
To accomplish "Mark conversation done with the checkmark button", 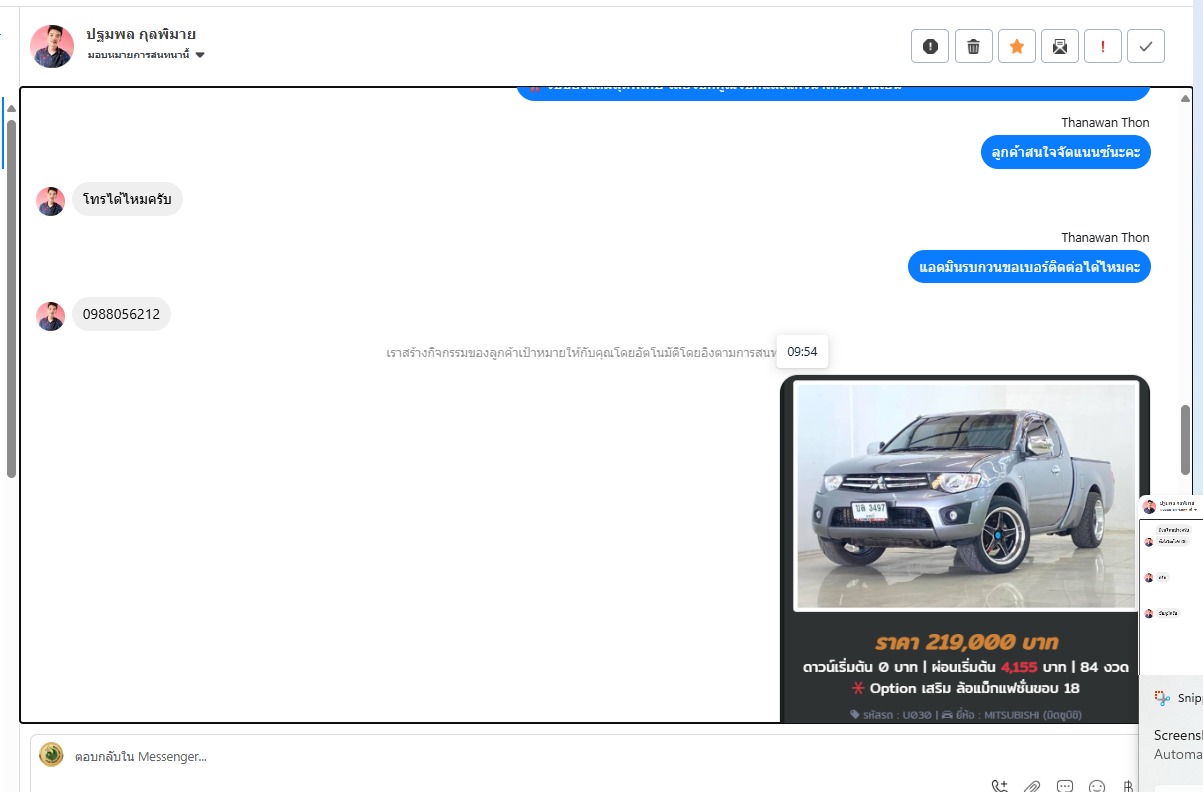I will pyautogui.click(x=1146, y=46).
